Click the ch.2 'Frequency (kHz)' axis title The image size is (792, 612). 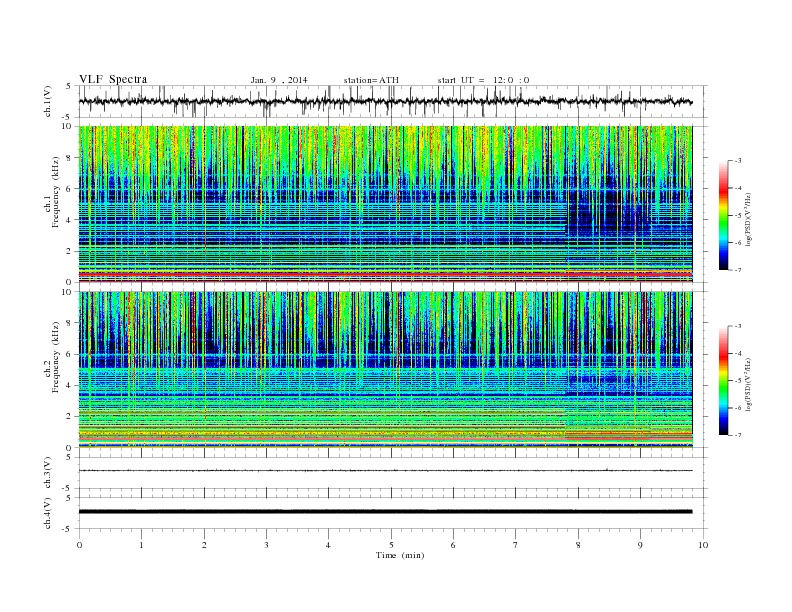pyautogui.click(x=56, y=357)
